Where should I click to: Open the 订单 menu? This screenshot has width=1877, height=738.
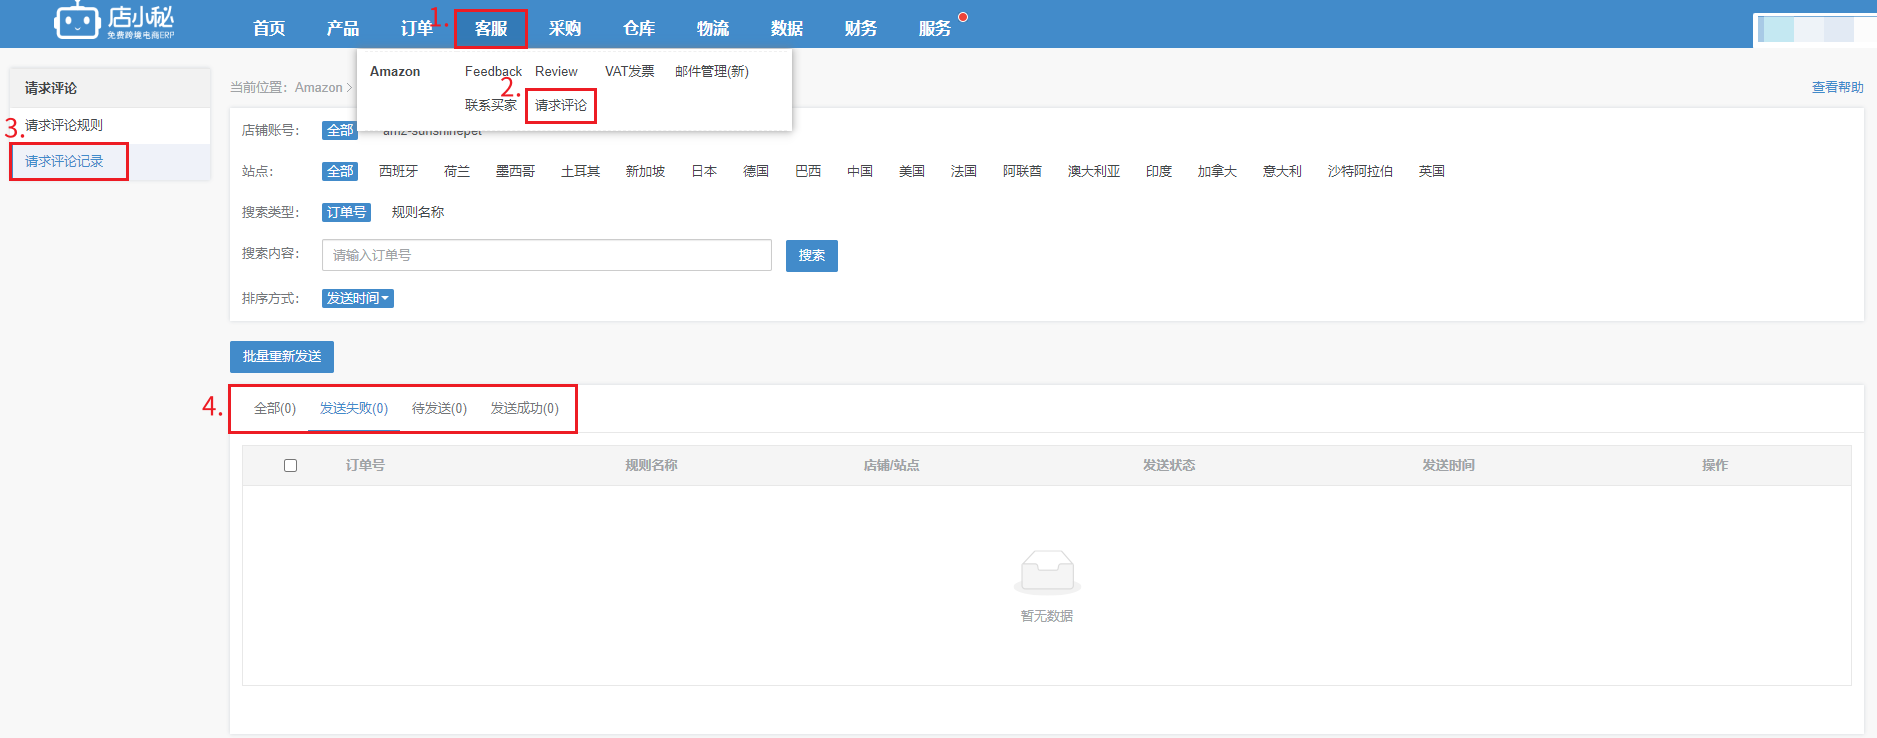coord(417,28)
